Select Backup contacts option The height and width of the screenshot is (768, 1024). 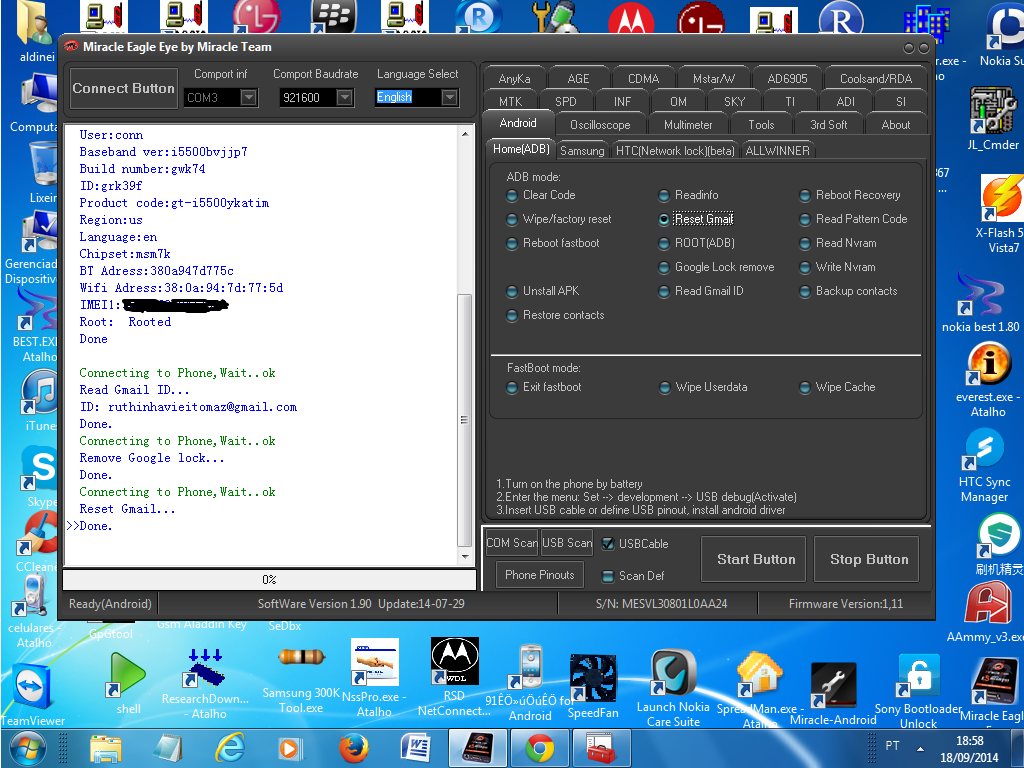click(x=848, y=291)
